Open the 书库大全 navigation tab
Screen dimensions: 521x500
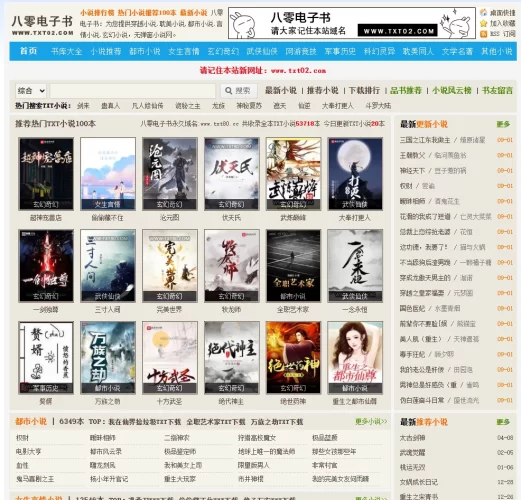tap(66, 51)
